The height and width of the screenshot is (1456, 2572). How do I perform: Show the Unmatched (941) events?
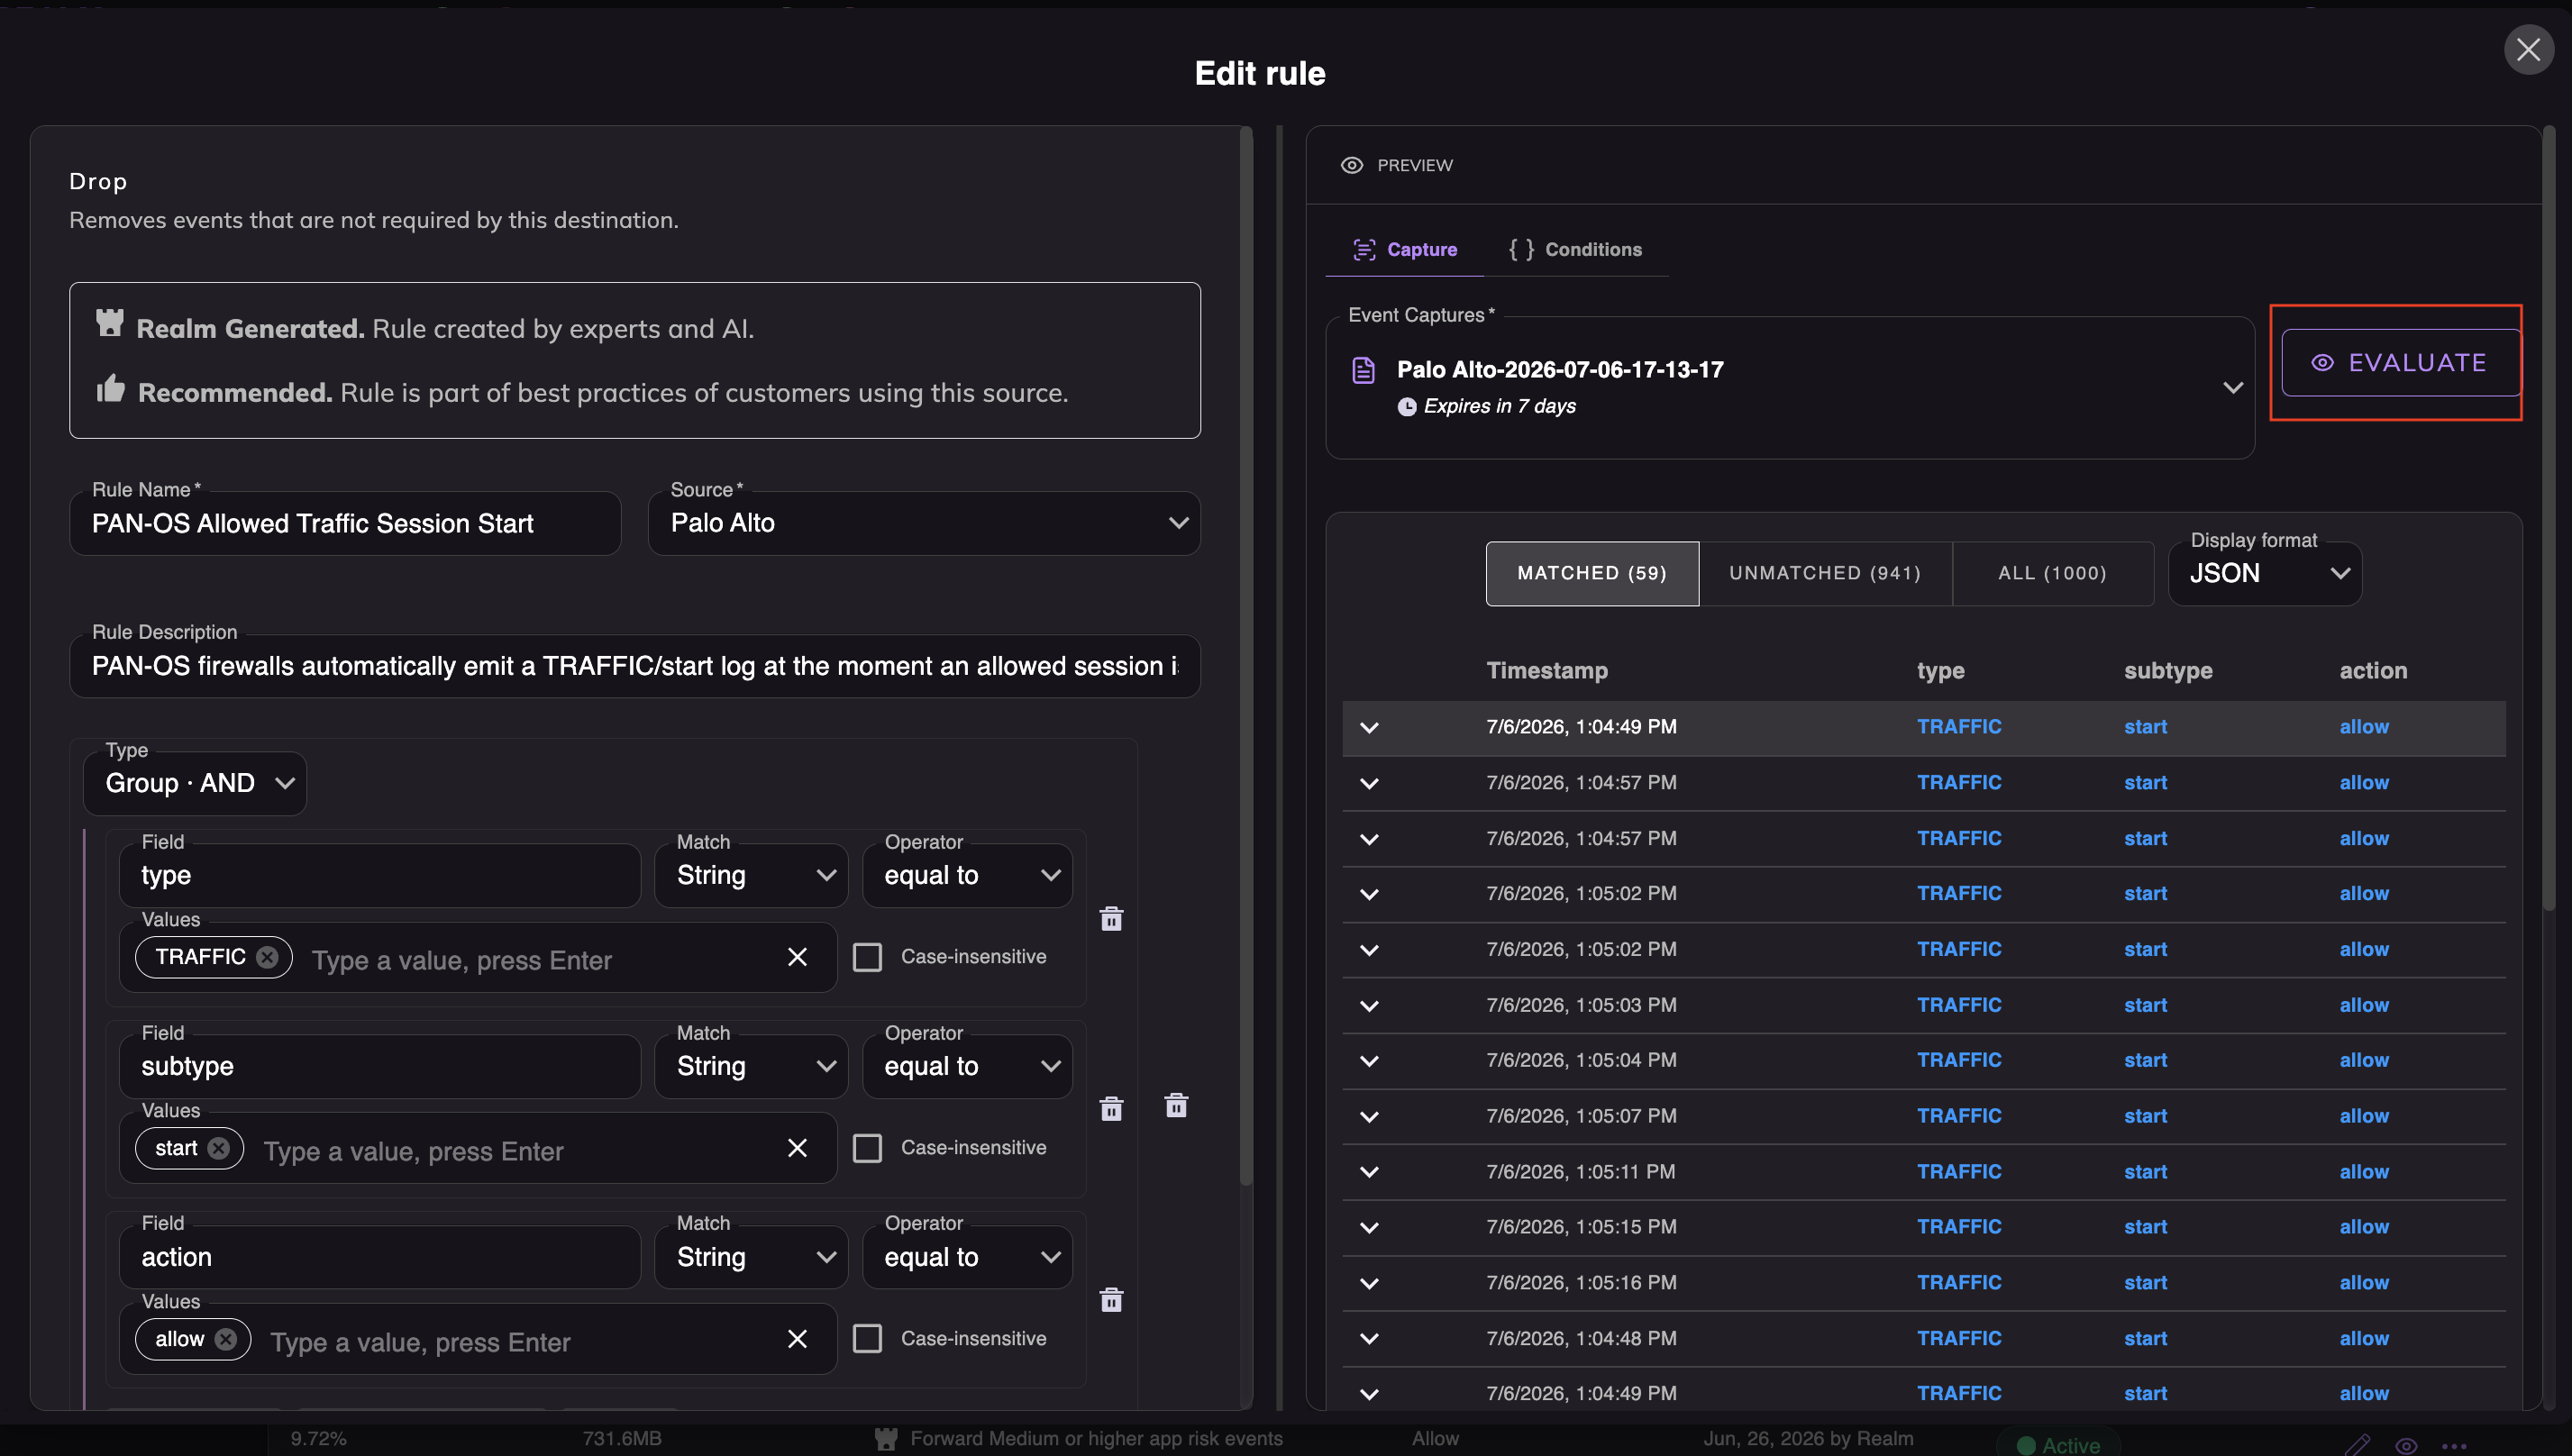pos(1825,574)
